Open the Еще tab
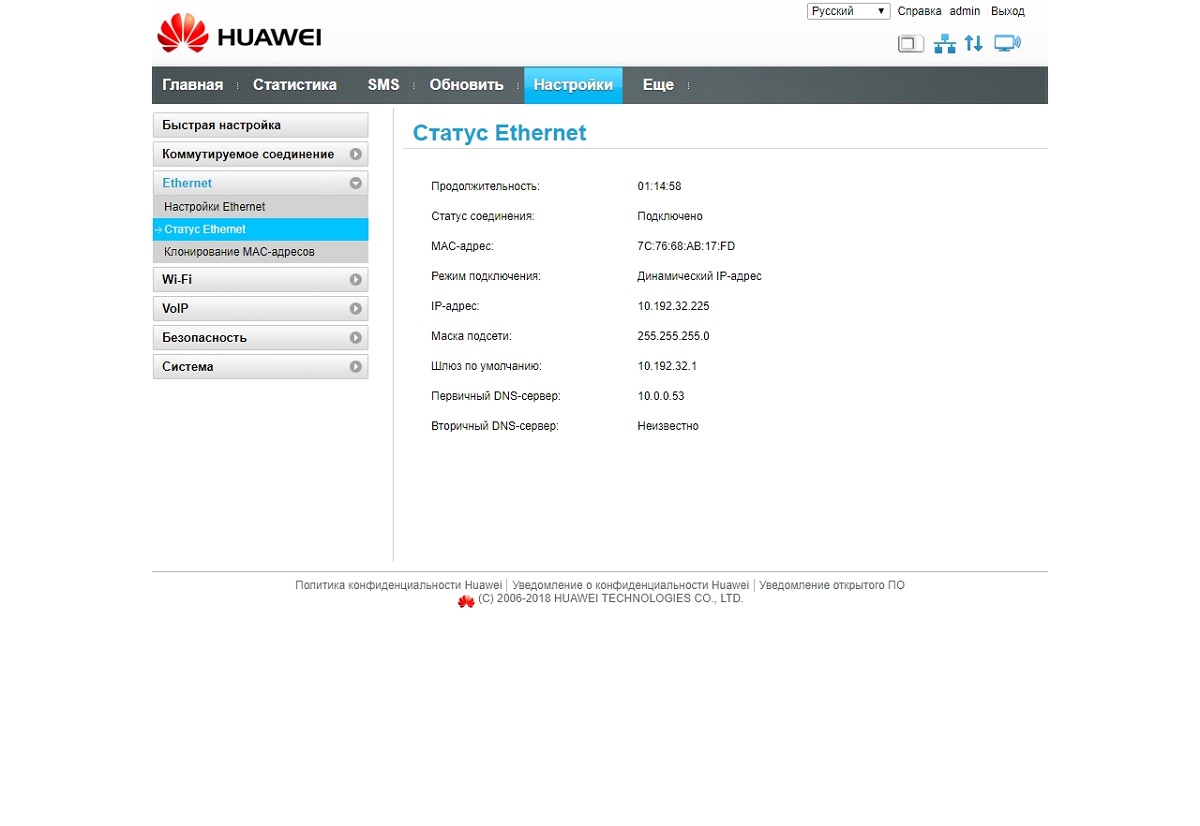This screenshot has width=1200, height=826. click(658, 85)
